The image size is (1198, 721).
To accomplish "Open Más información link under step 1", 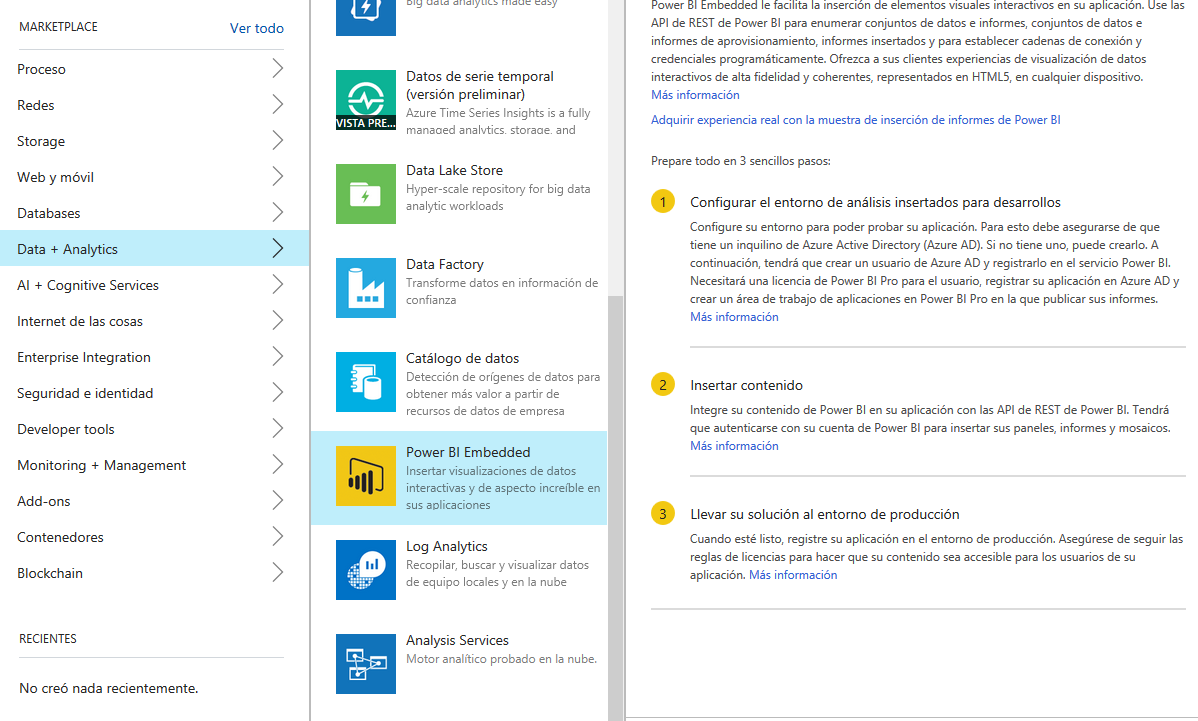I will pos(734,317).
